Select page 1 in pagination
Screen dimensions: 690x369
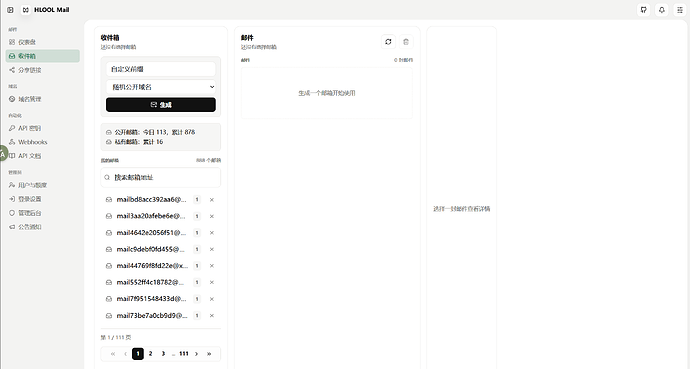pyautogui.click(x=138, y=354)
